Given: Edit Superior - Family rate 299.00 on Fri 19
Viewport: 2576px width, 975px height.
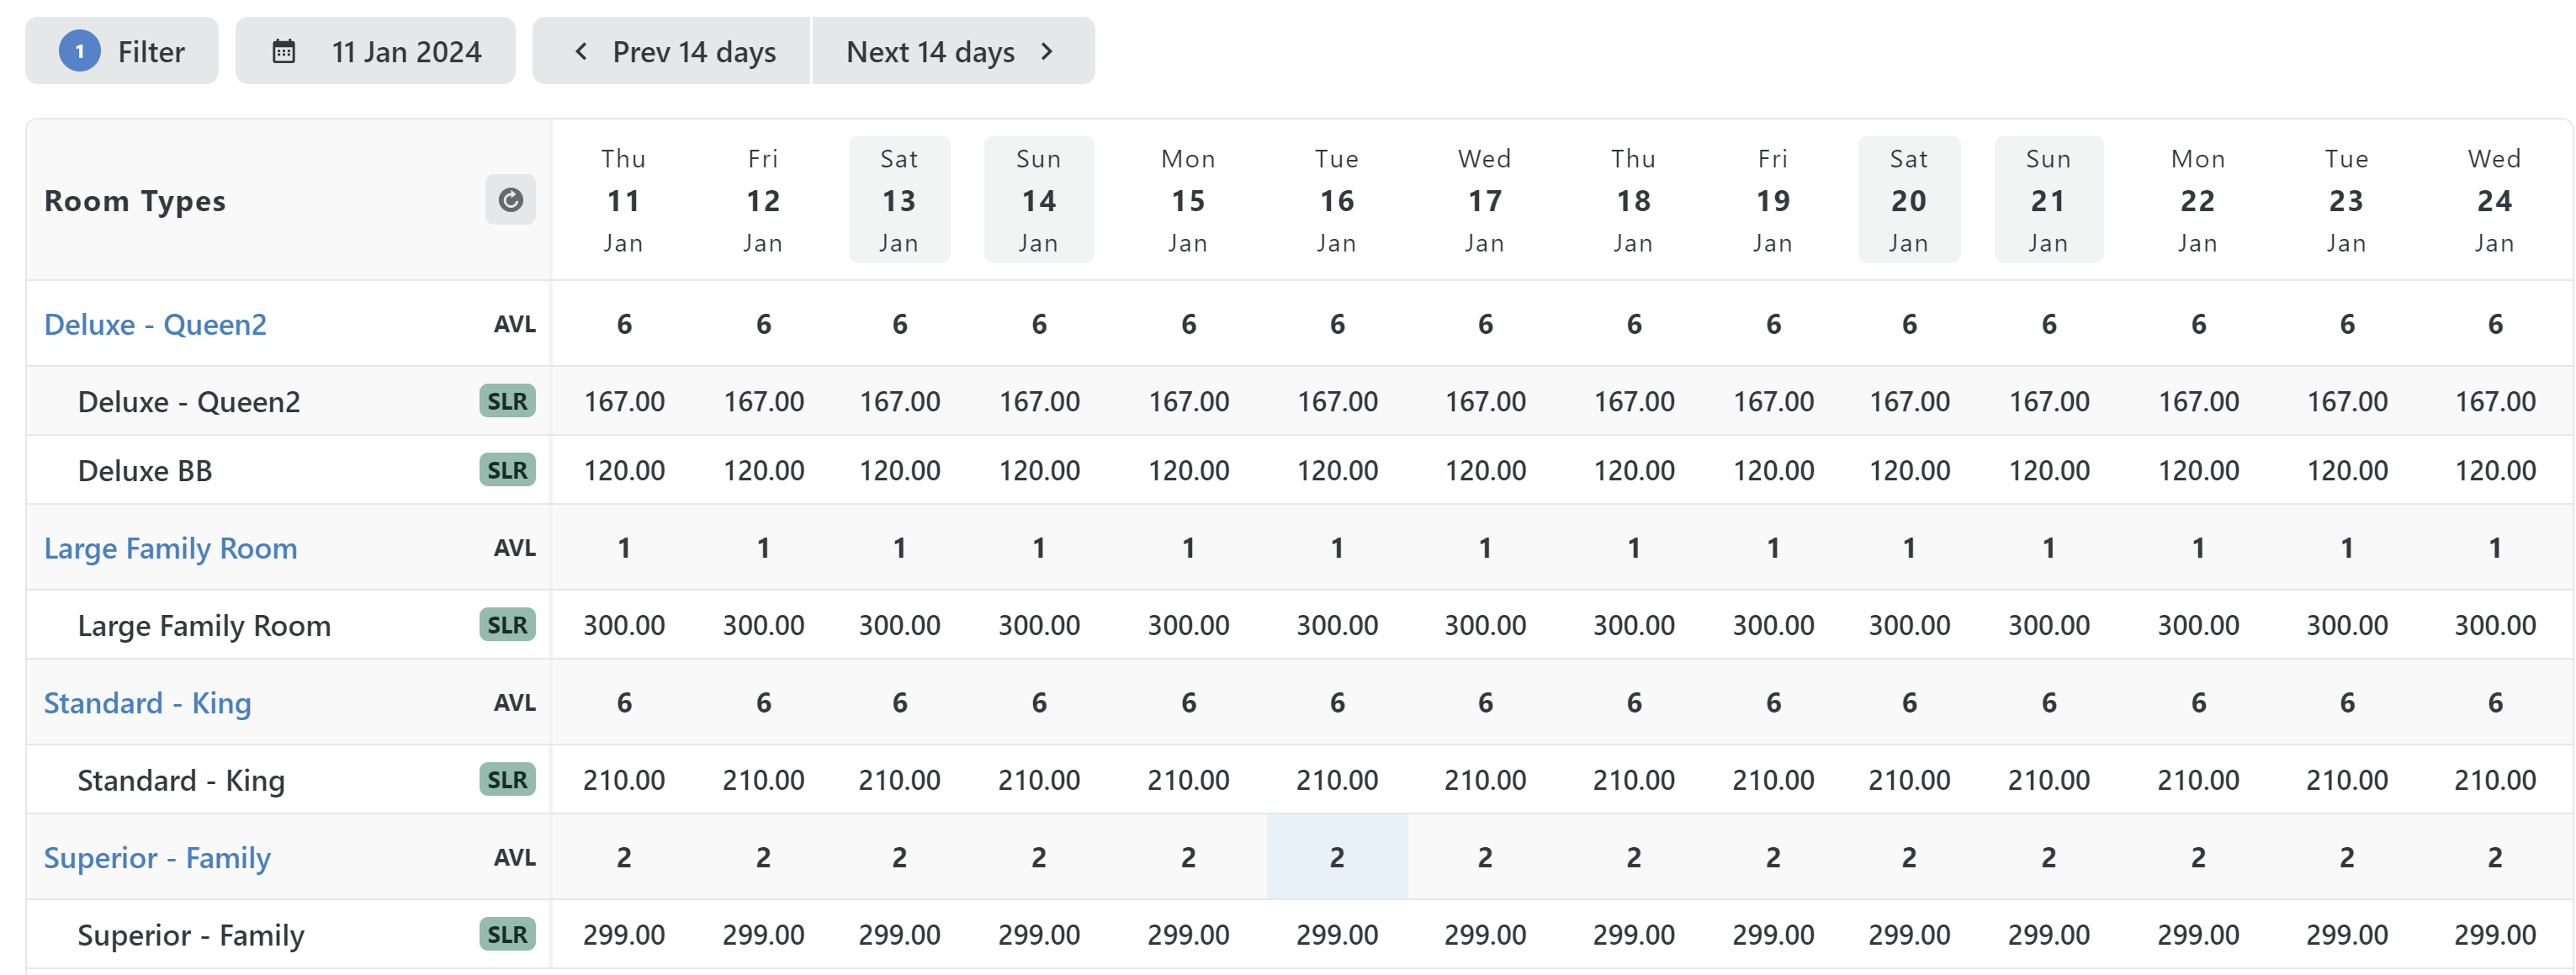Looking at the screenshot, I should pos(1773,936).
